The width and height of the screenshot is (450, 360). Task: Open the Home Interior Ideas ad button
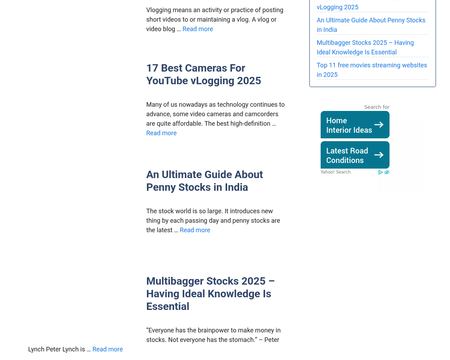click(355, 125)
